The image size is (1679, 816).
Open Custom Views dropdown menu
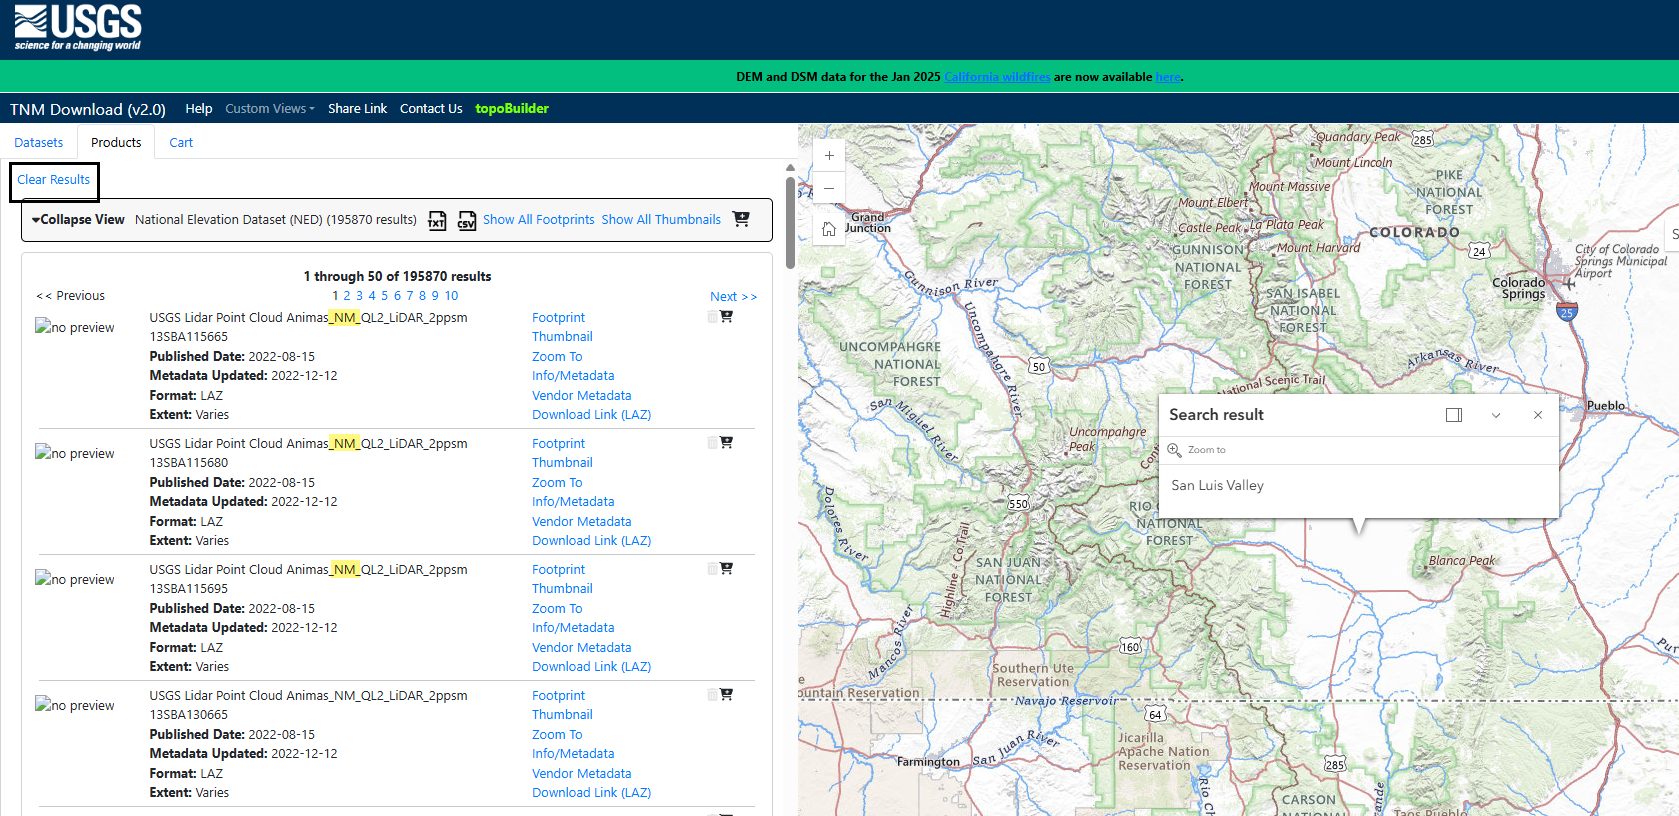pyautogui.click(x=269, y=109)
